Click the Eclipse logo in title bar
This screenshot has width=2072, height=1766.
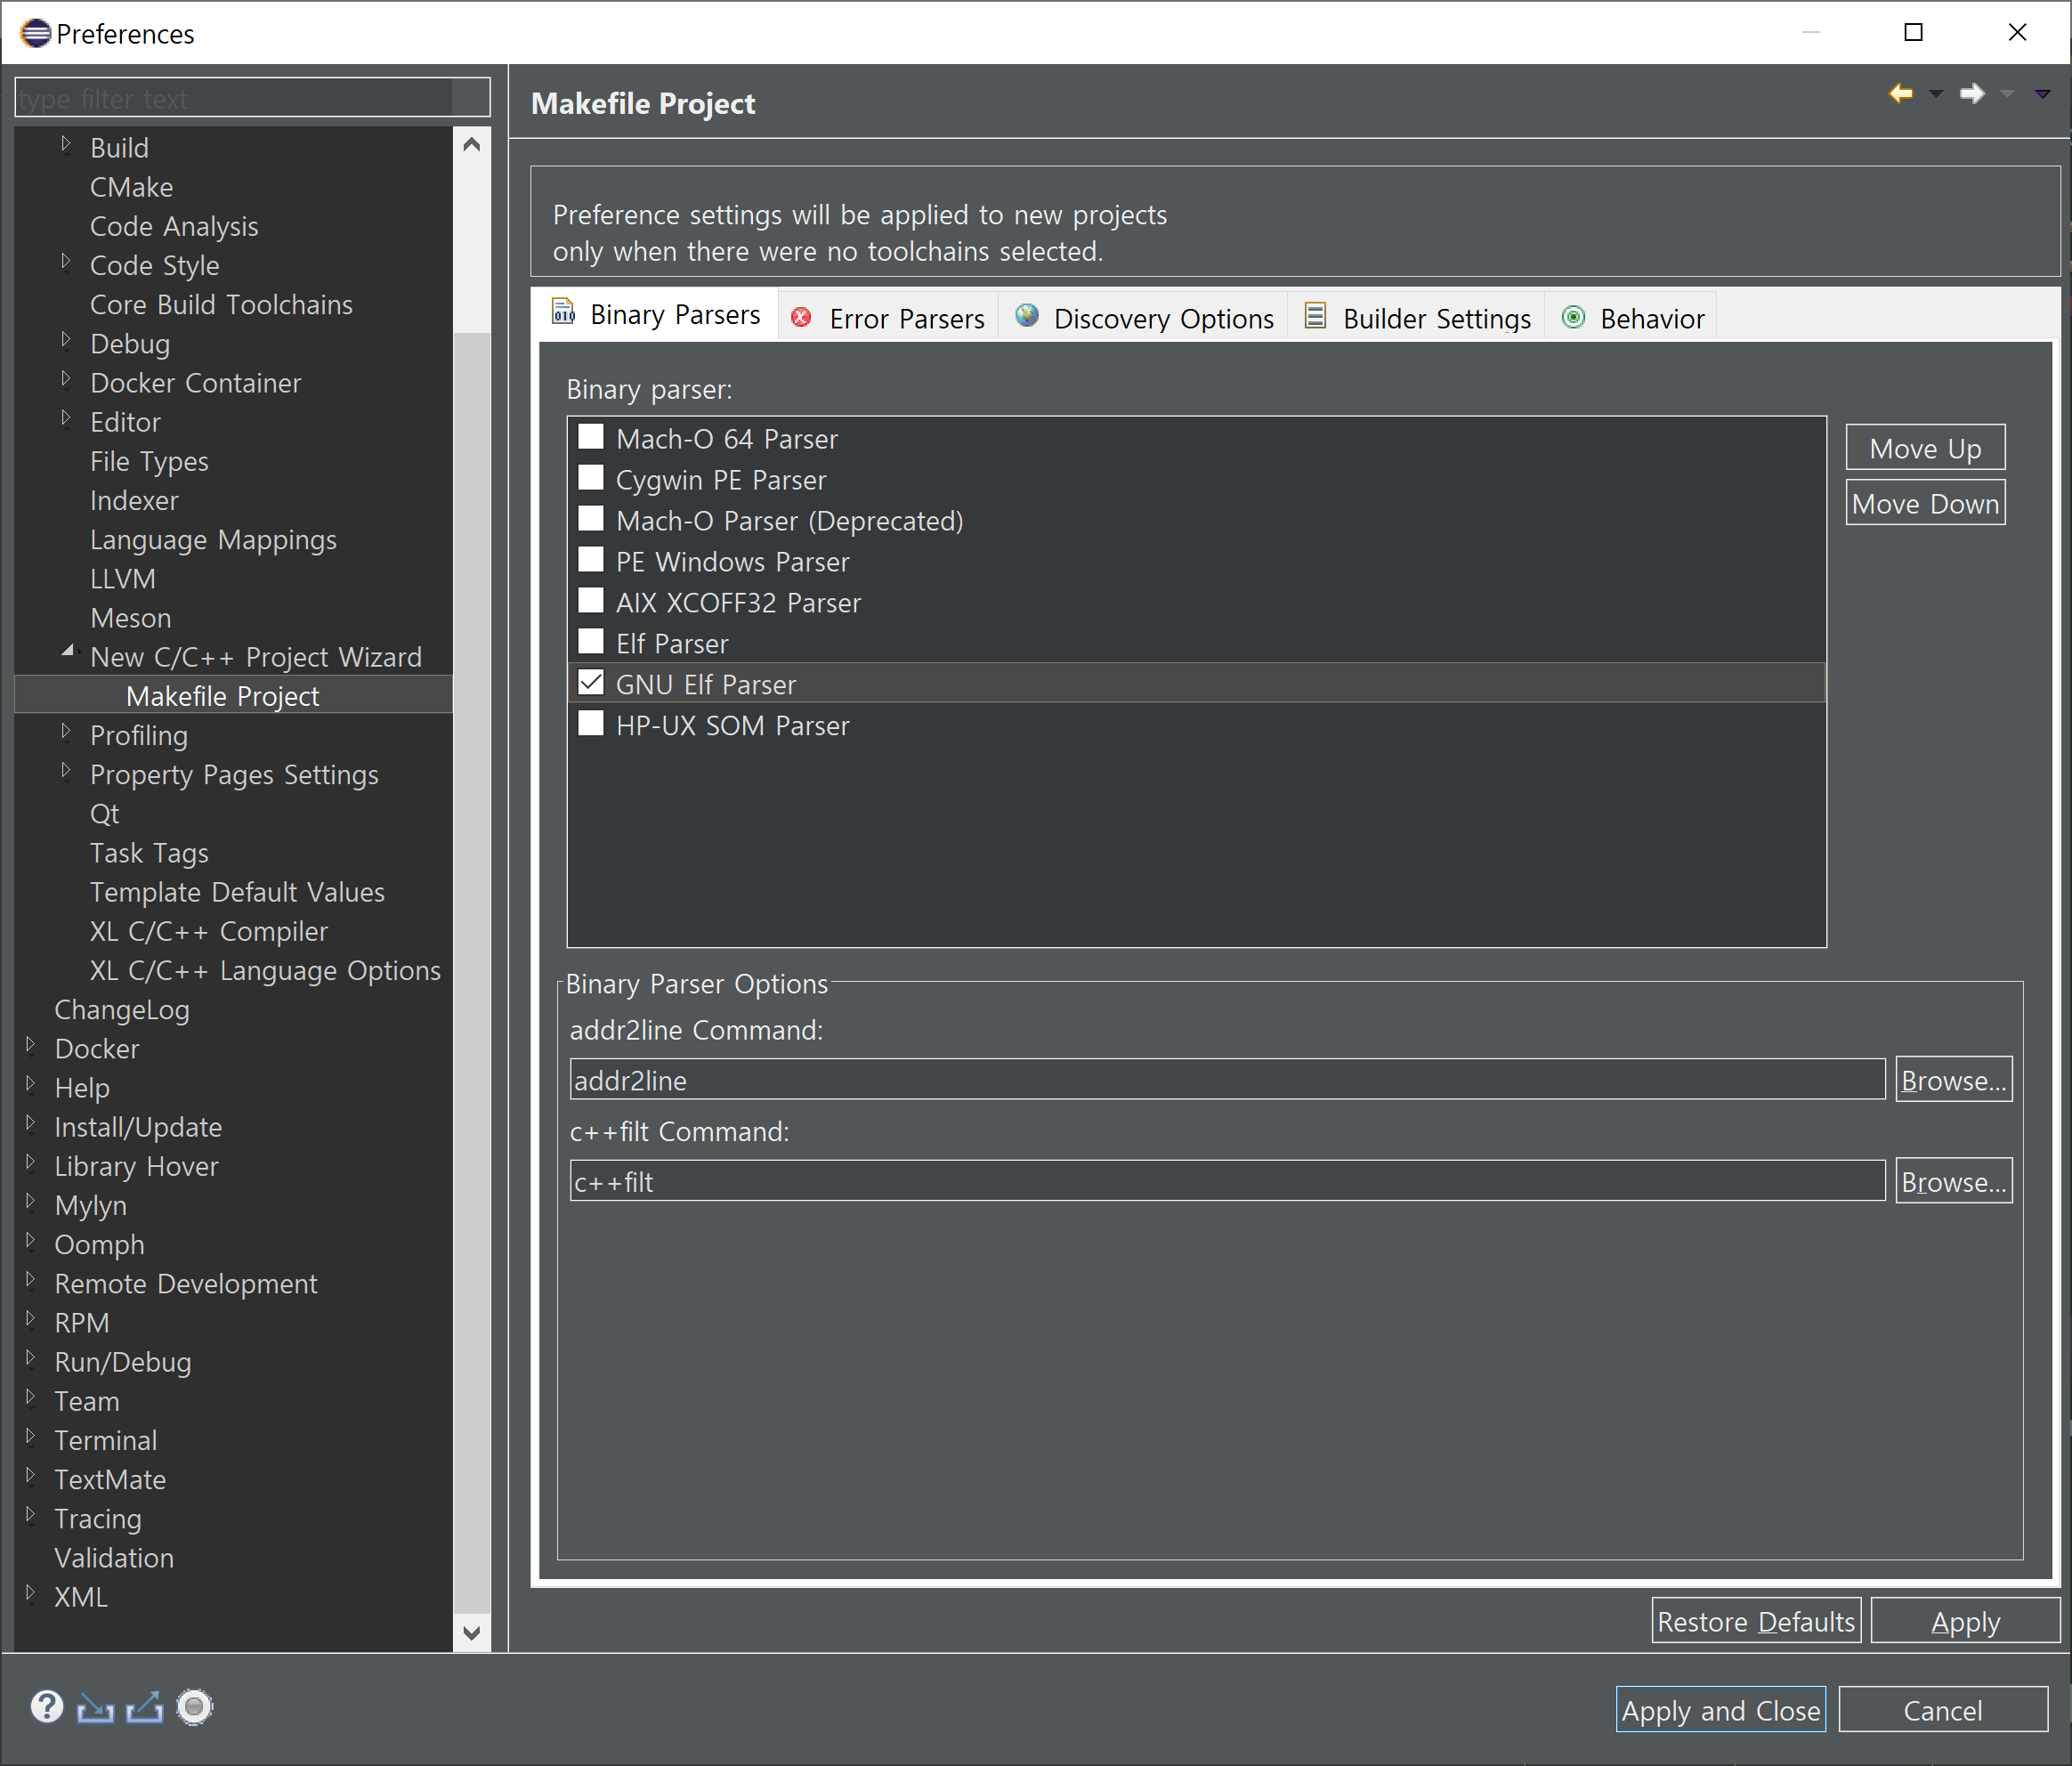35,33
